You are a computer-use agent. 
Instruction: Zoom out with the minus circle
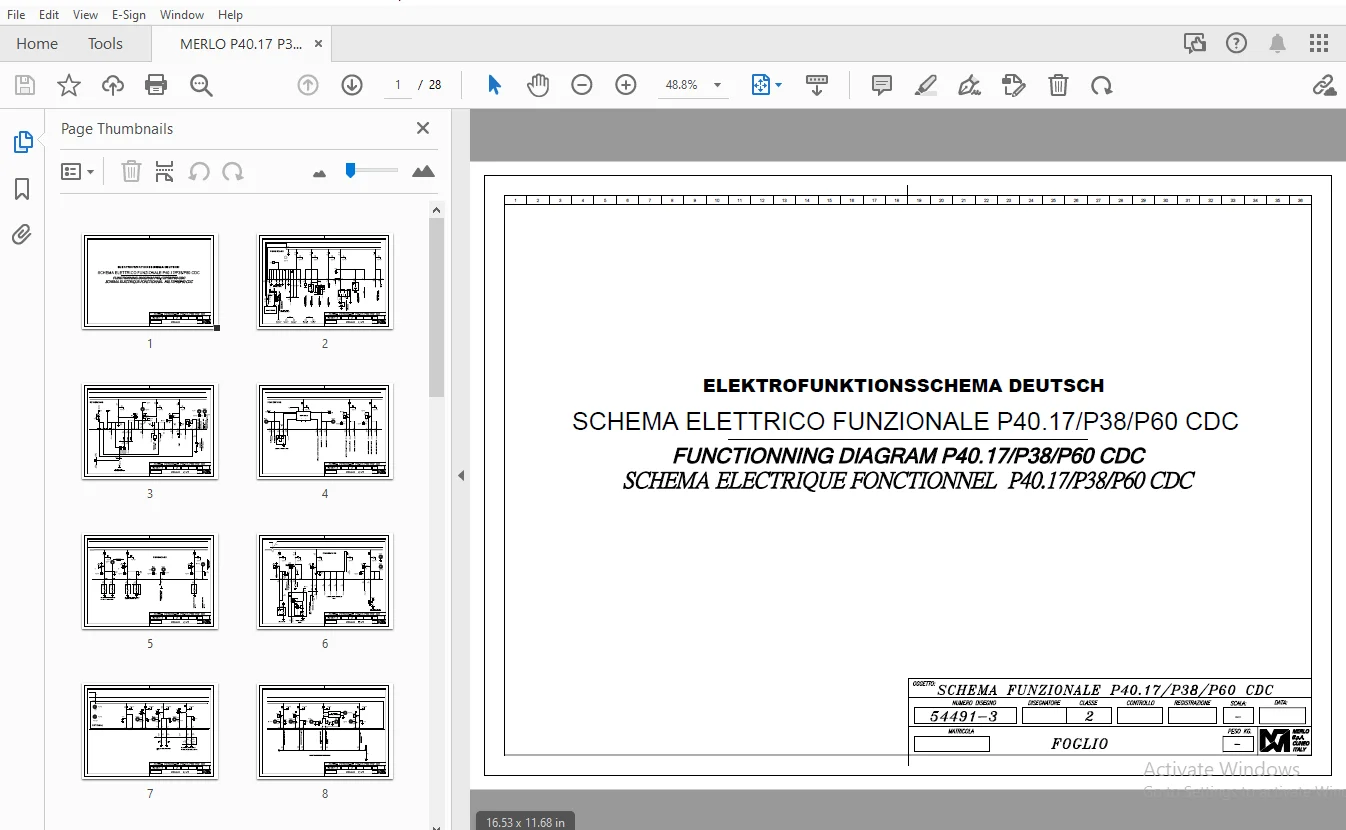[582, 86]
